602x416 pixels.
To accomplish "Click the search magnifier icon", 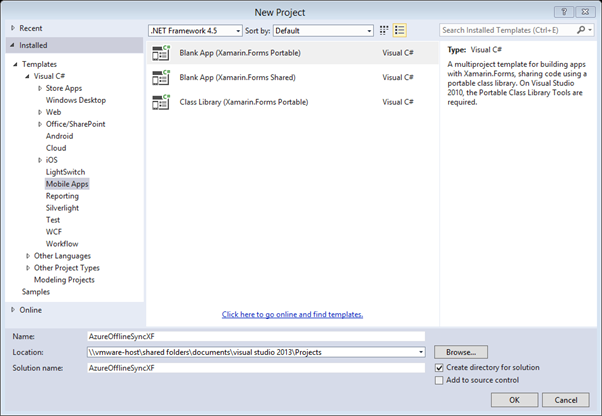I will point(581,30).
